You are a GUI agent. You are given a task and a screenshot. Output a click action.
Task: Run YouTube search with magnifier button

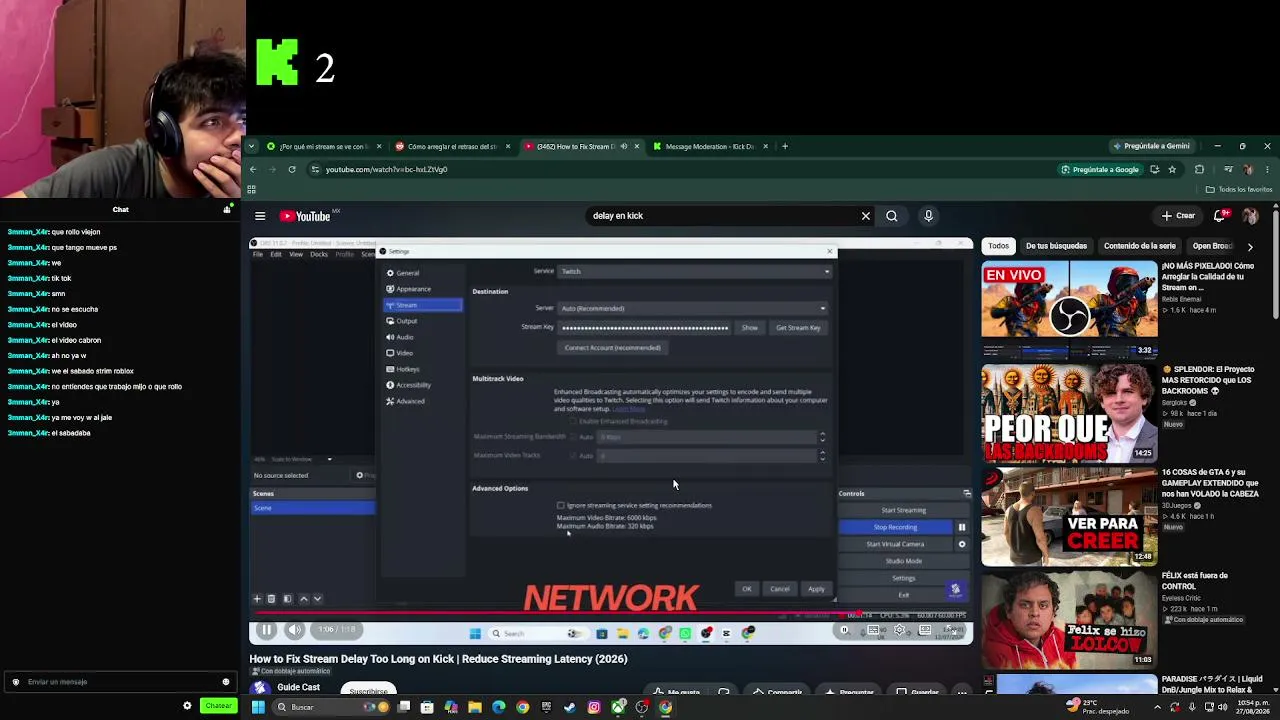click(x=892, y=216)
